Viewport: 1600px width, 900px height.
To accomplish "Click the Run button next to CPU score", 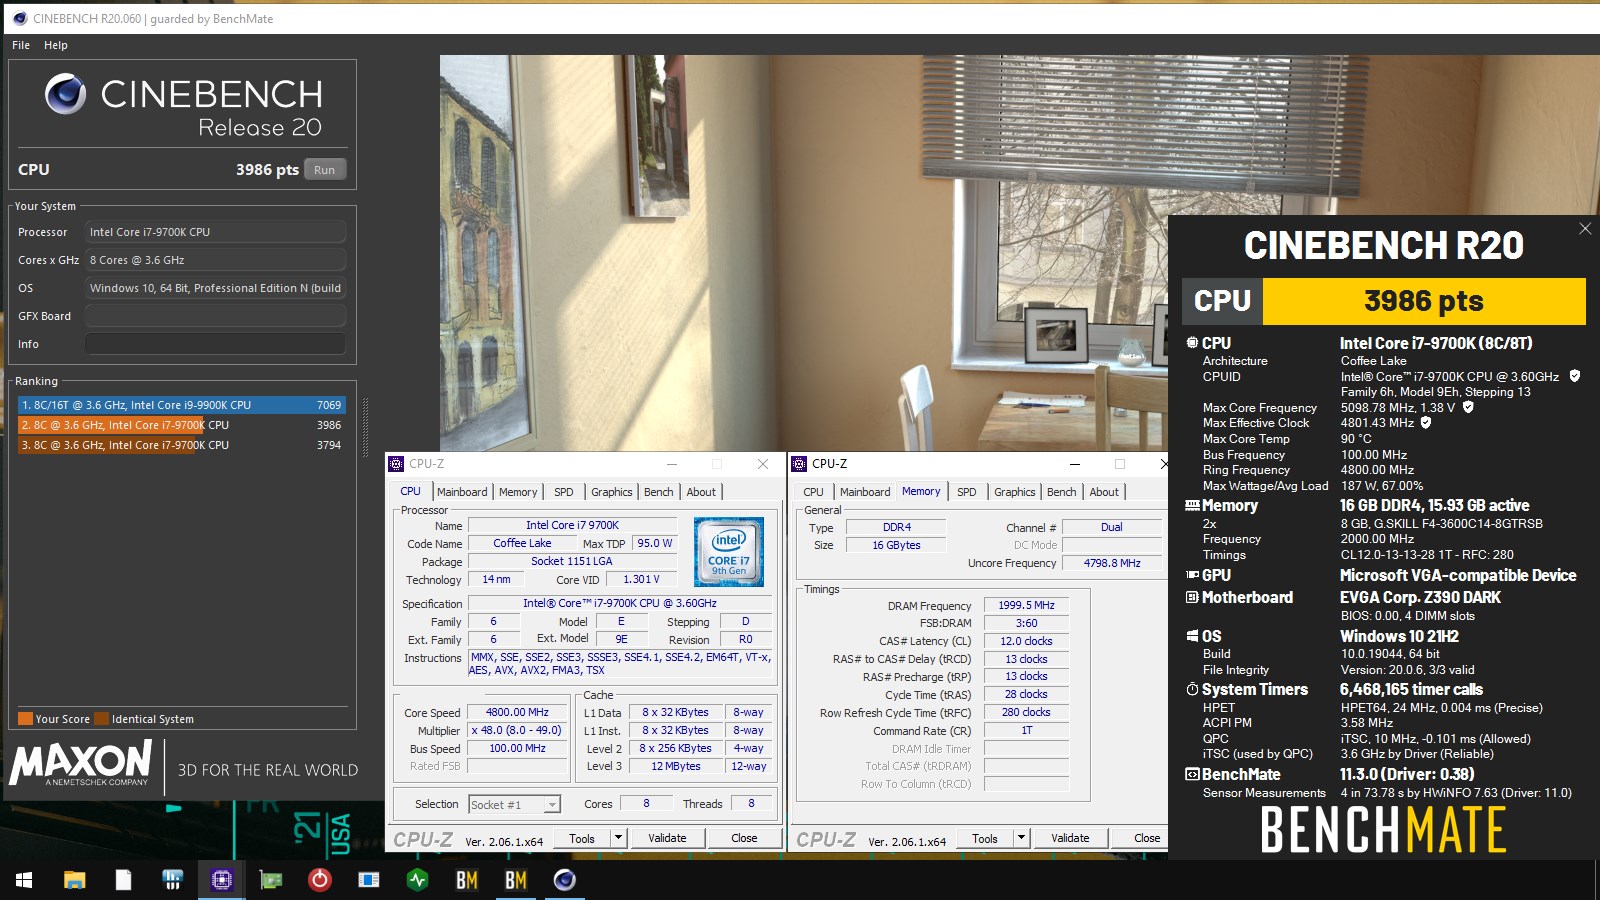I will tap(325, 170).
